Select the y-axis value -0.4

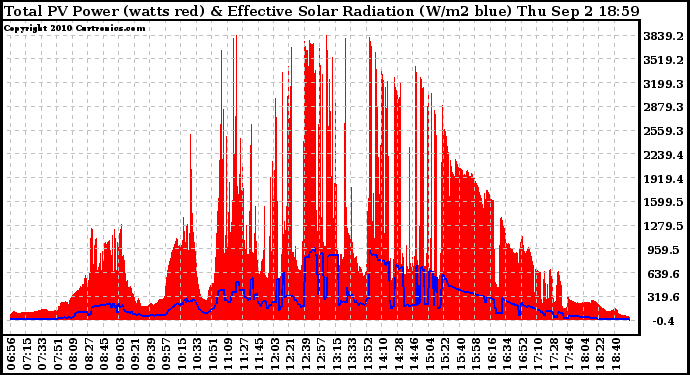[663, 321]
